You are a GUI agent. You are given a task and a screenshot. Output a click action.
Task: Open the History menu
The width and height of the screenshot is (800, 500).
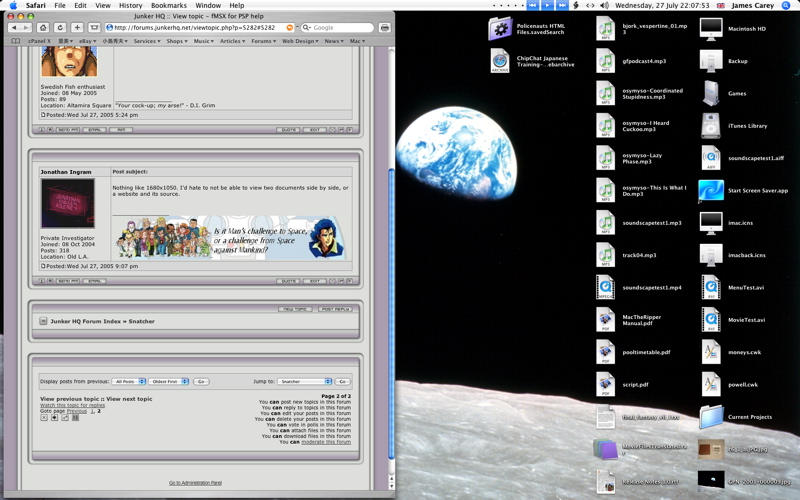(130, 5)
